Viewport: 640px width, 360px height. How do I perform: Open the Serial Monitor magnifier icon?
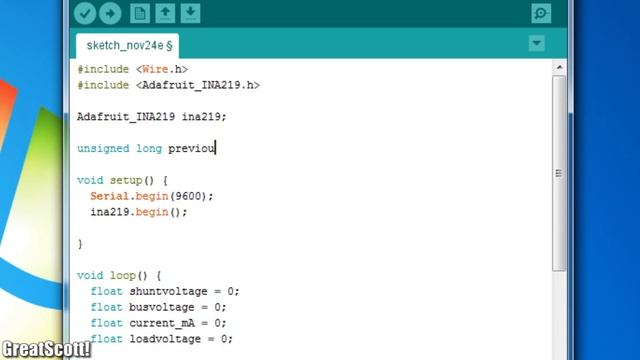(541, 13)
